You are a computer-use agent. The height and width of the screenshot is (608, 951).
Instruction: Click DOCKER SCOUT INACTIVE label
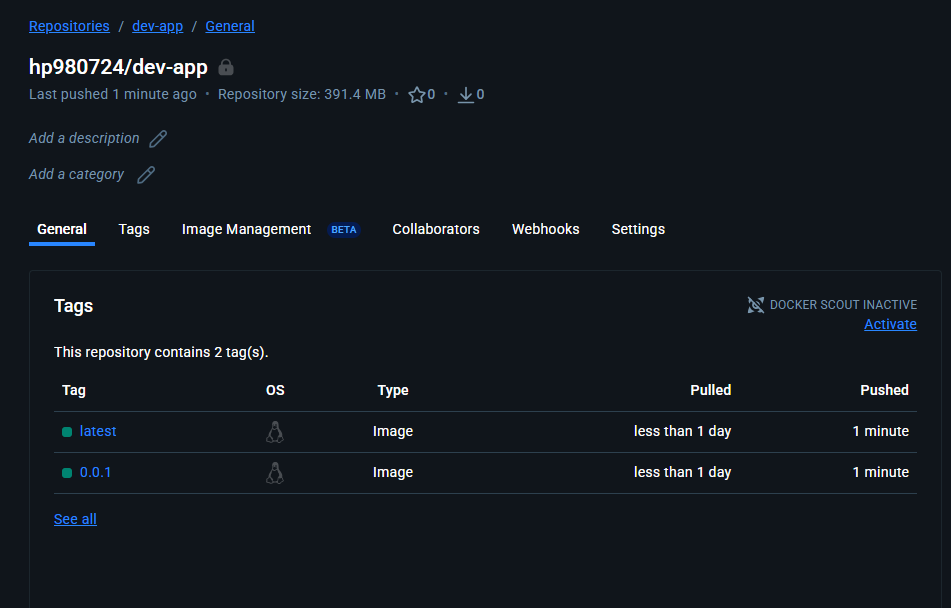(844, 305)
